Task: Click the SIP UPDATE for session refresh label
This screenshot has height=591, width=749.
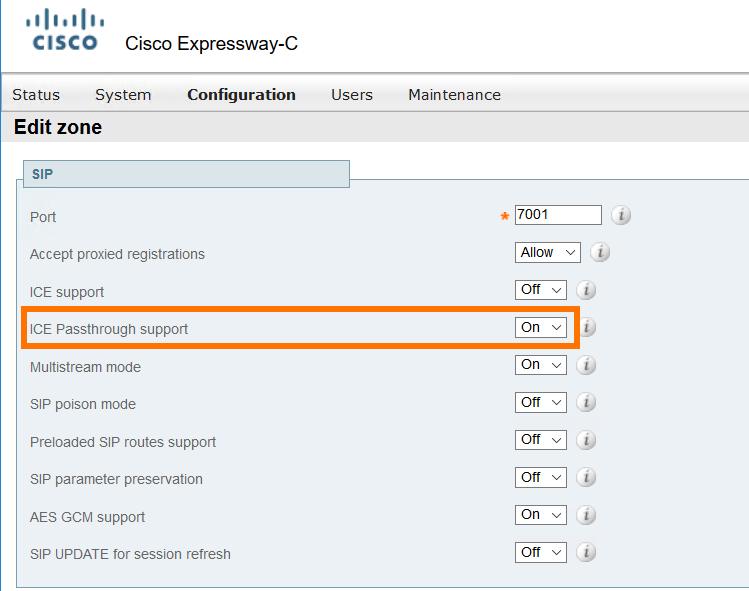Action: (130, 554)
